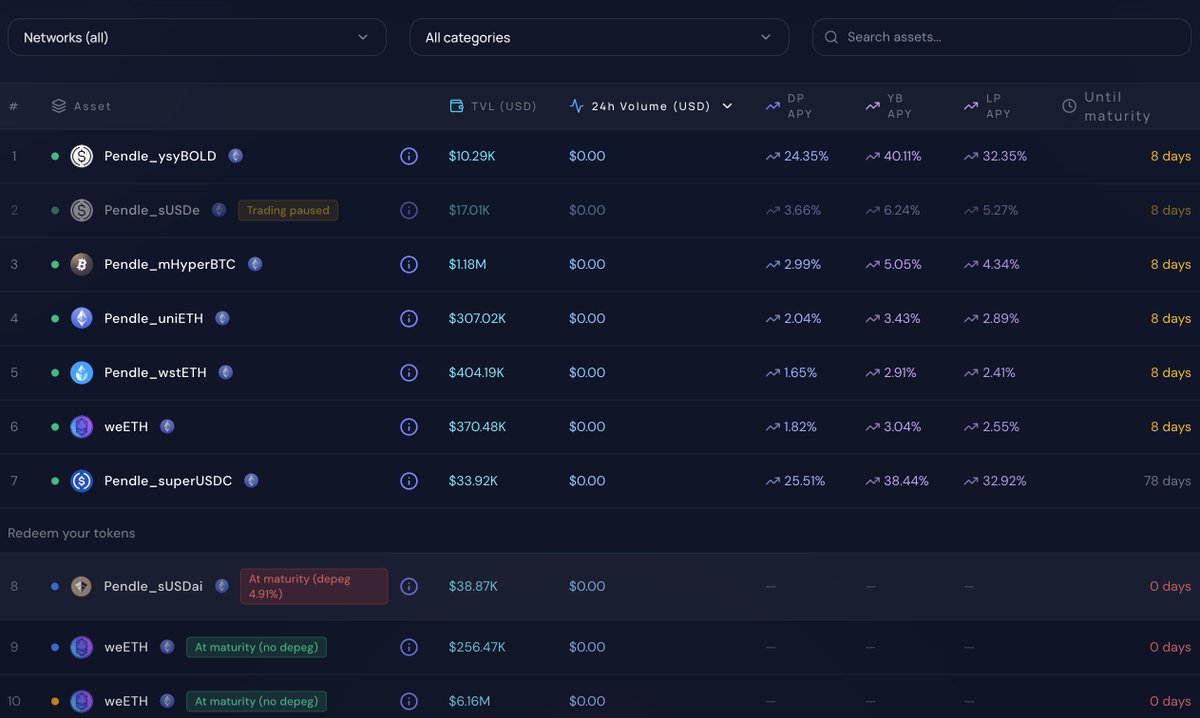Viewport: 1200px width, 718px height.
Task: Click the At maturity depeg 4.91% badge
Action: coord(314,586)
